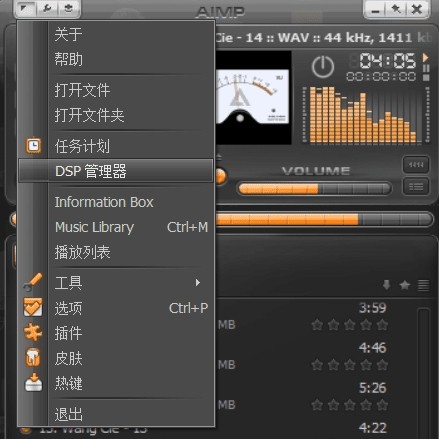Select 关于 menu item
439x439 pixels.
(115, 34)
